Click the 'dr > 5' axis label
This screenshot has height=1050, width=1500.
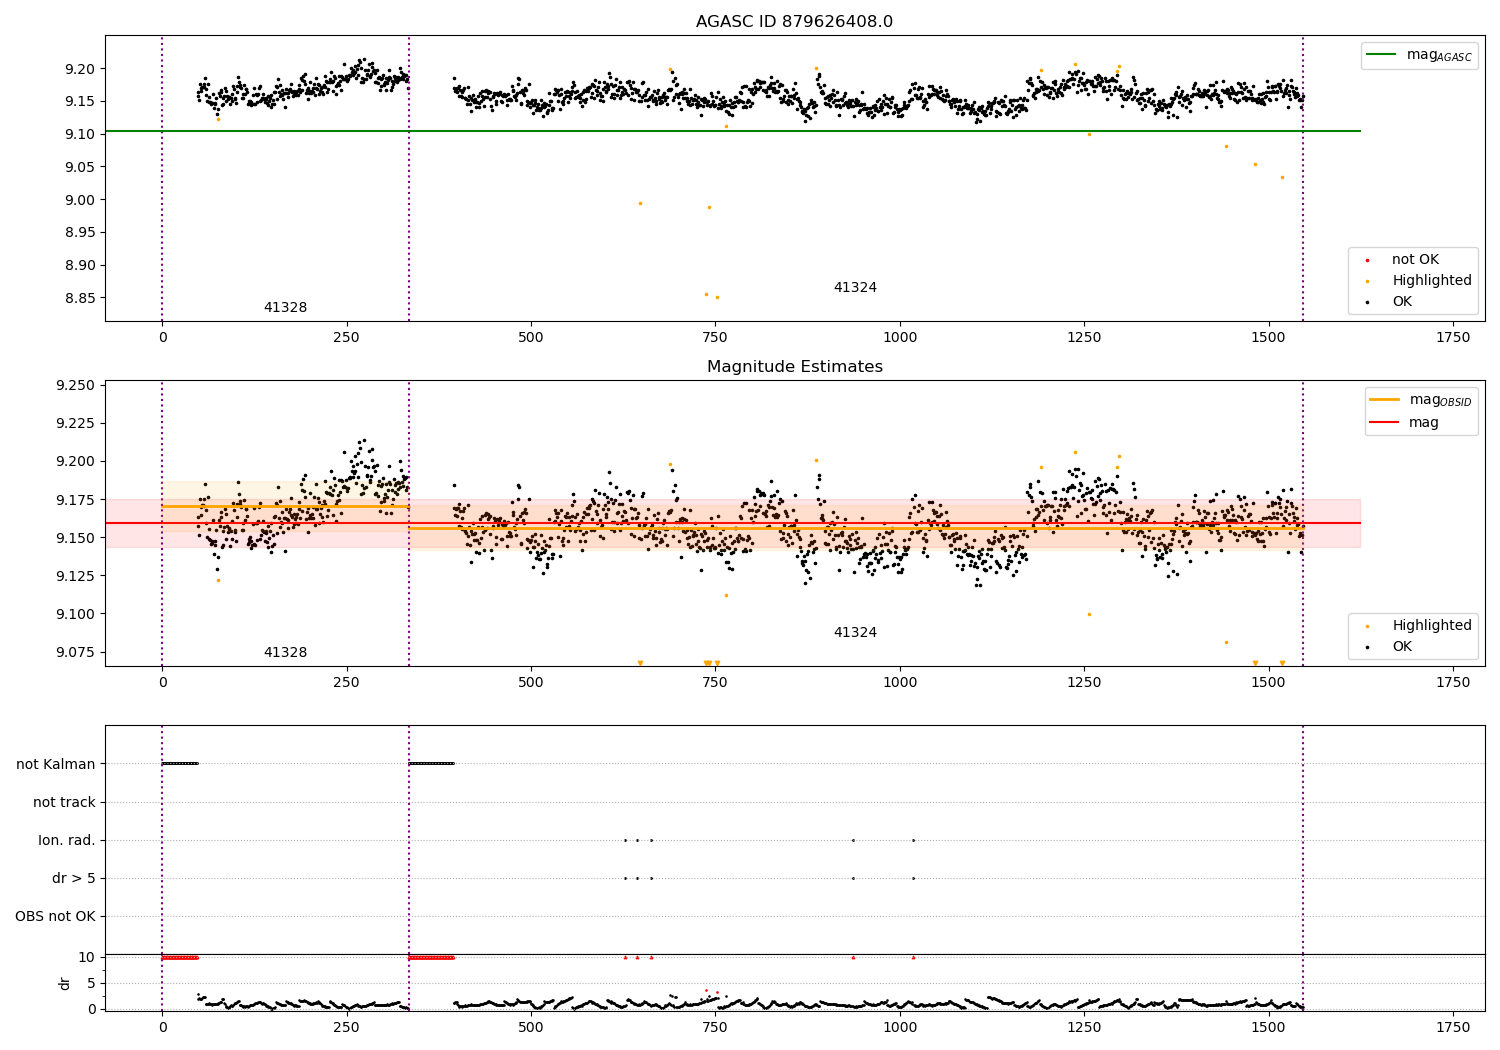[x=74, y=879]
